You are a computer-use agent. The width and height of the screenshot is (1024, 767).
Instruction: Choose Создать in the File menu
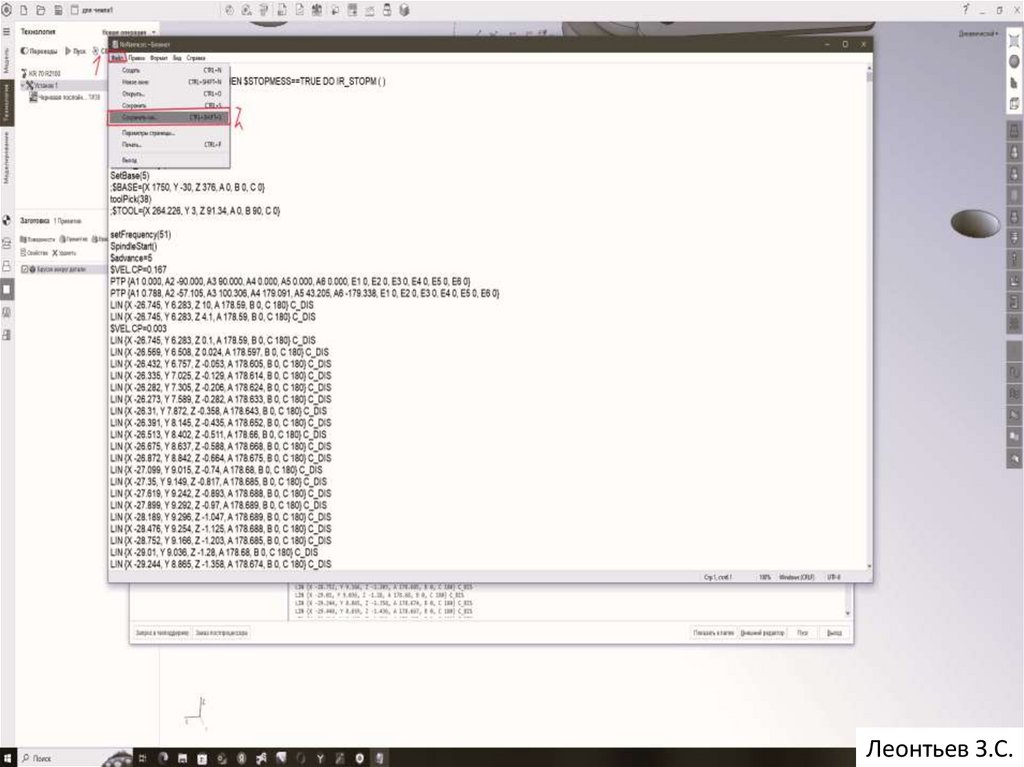click(168, 70)
